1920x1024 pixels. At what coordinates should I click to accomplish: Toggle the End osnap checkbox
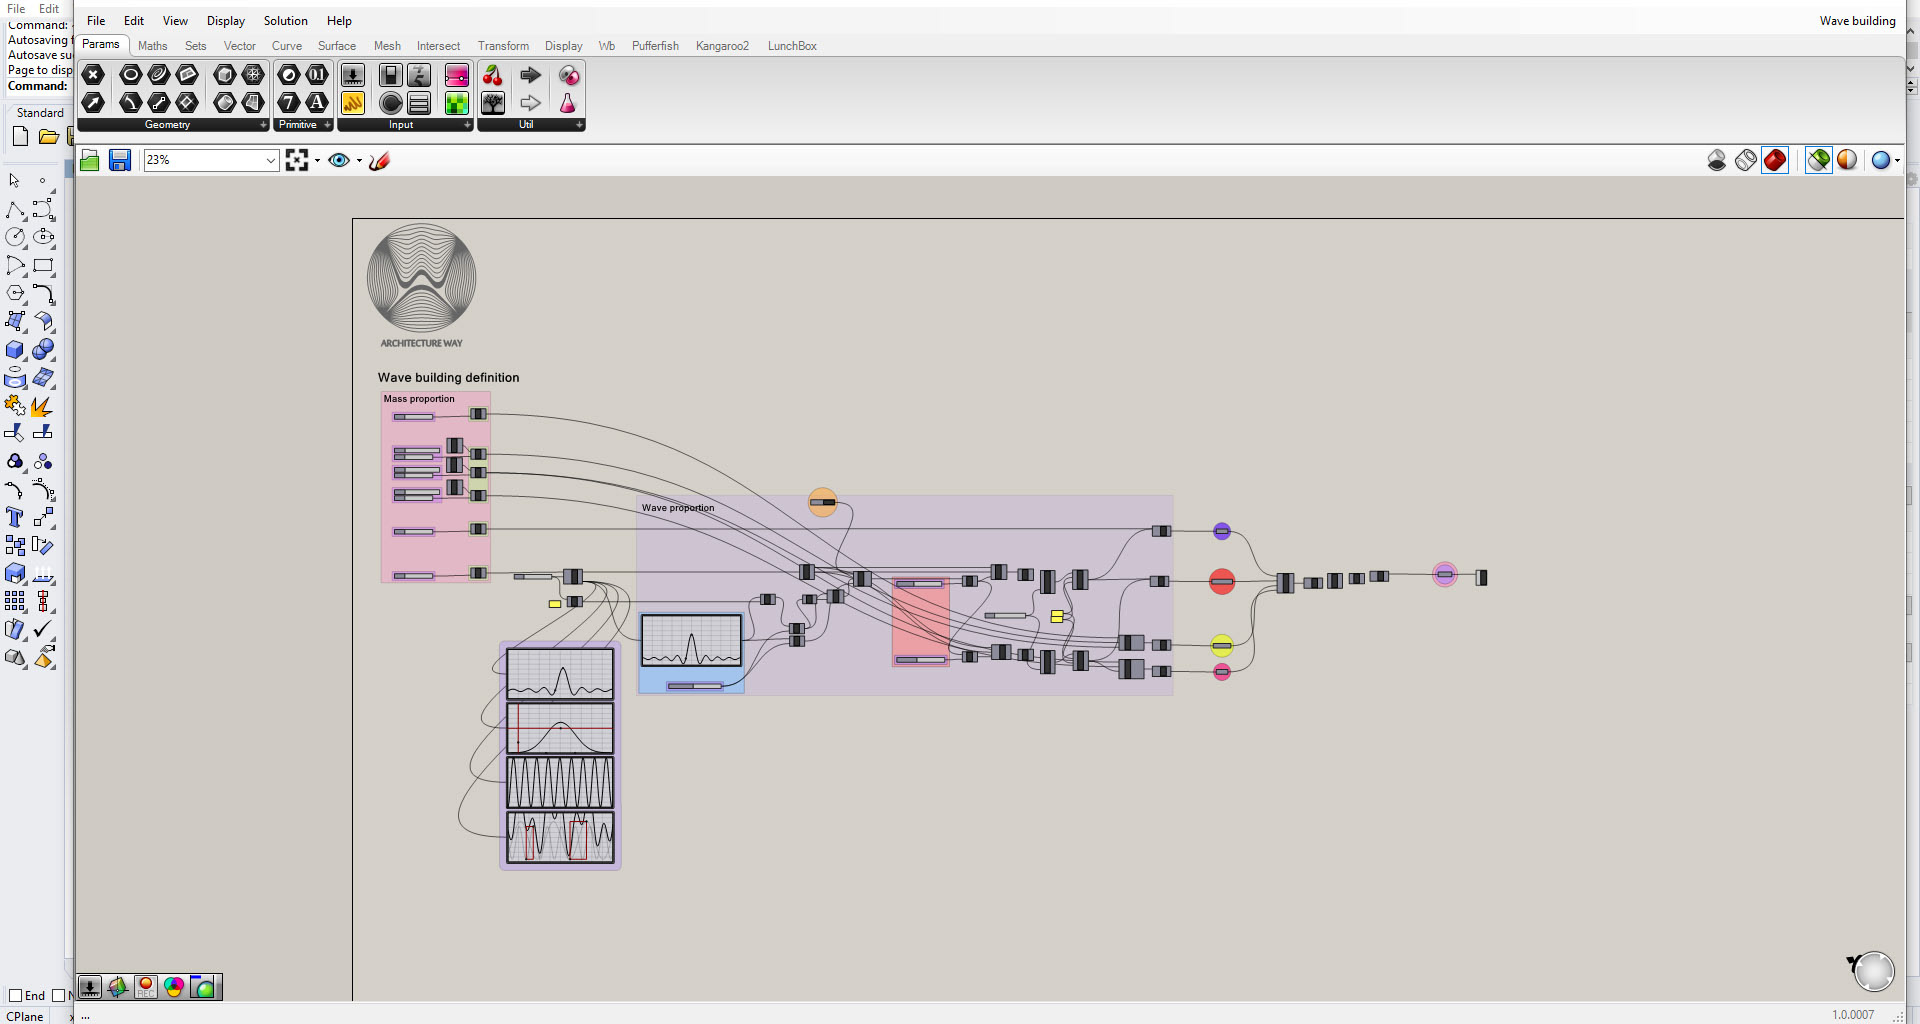coord(15,995)
